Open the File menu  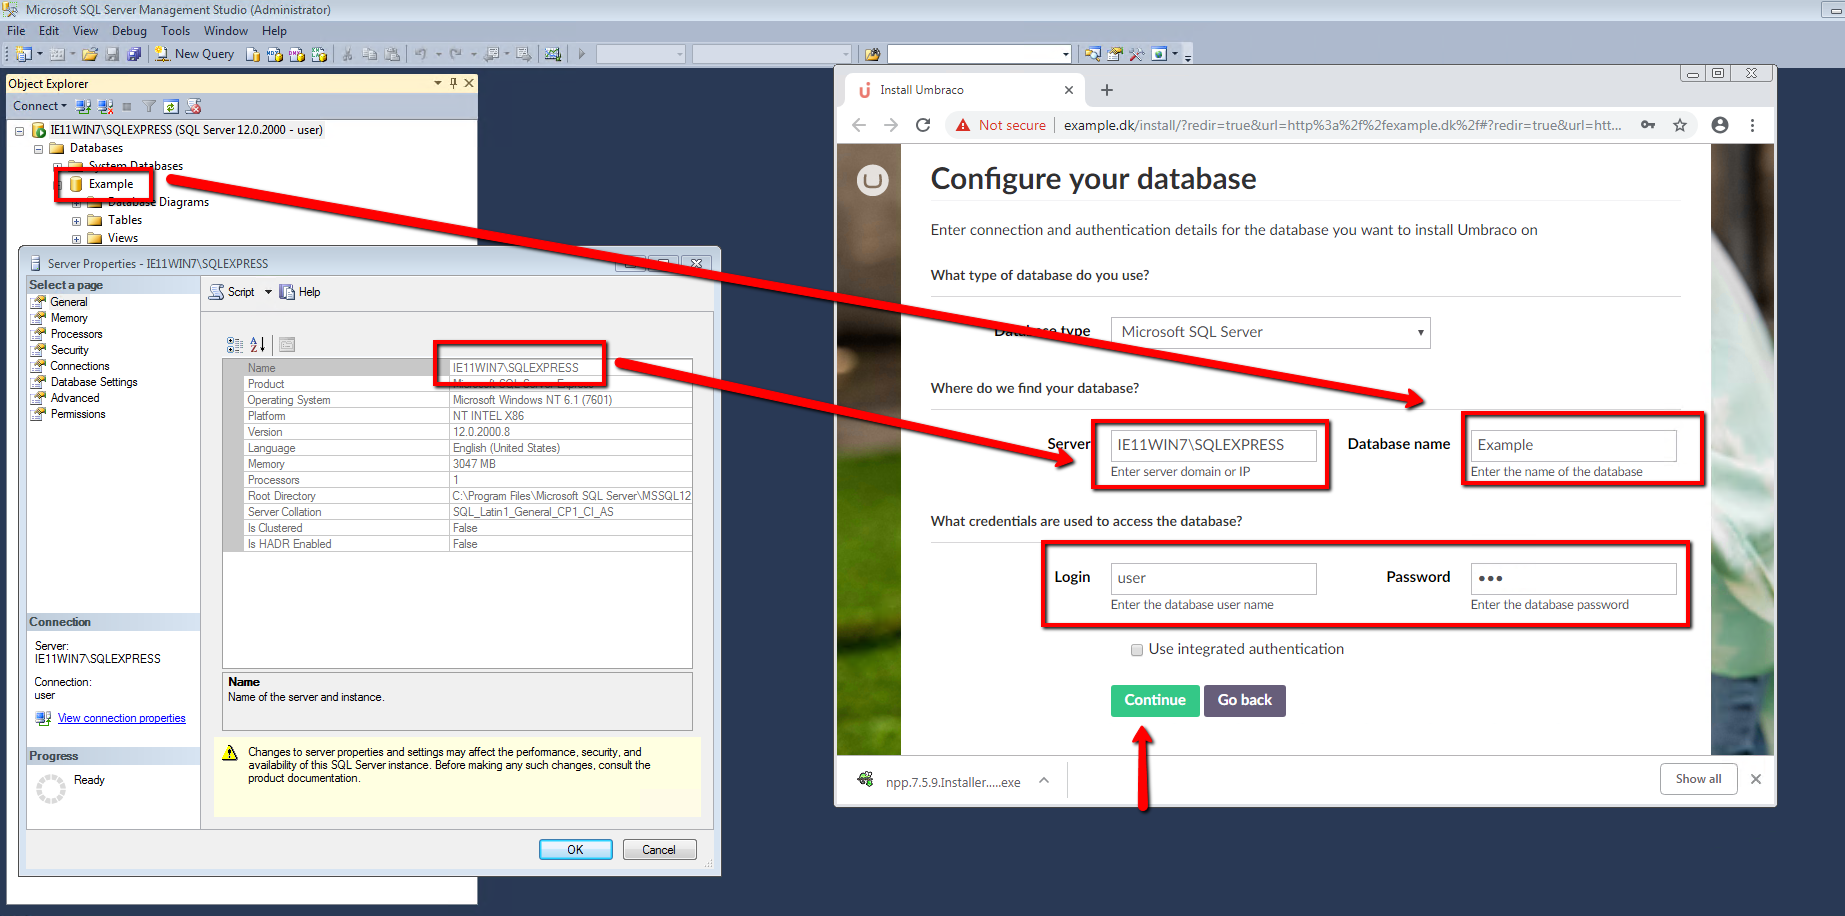click(x=16, y=31)
